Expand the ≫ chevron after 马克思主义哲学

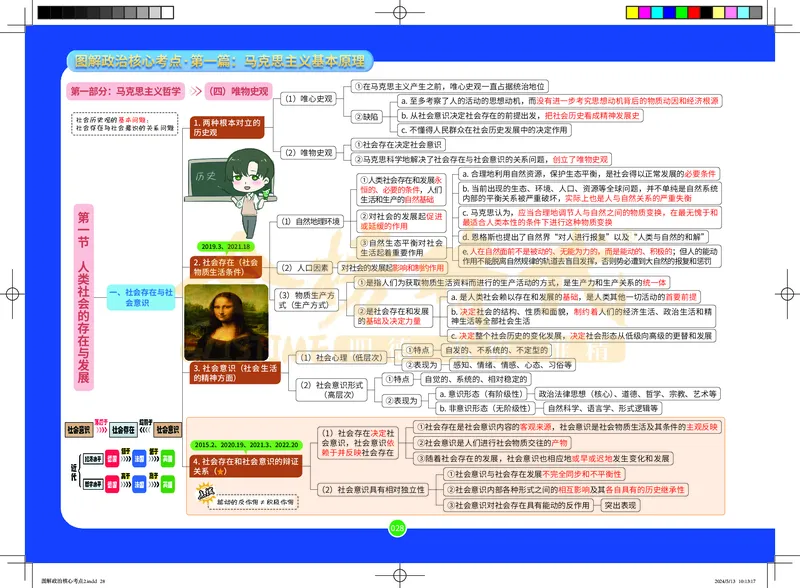coord(196,91)
